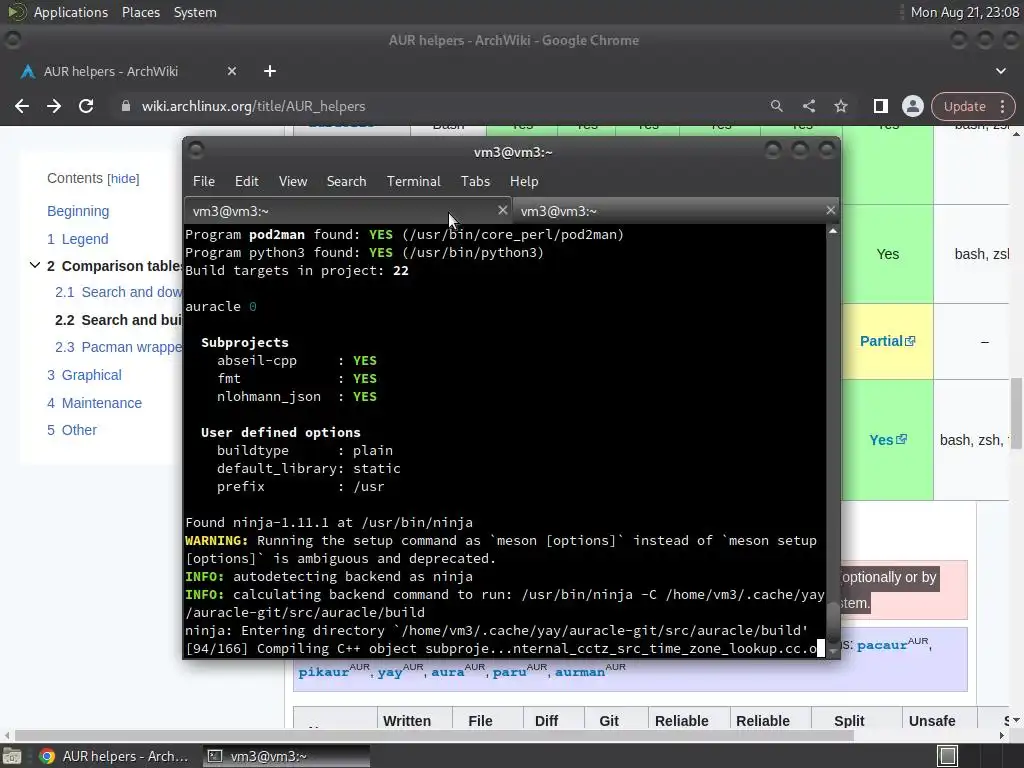This screenshot has height=768, width=1024.
Task: Go back in Chrome history
Action: (22, 106)
